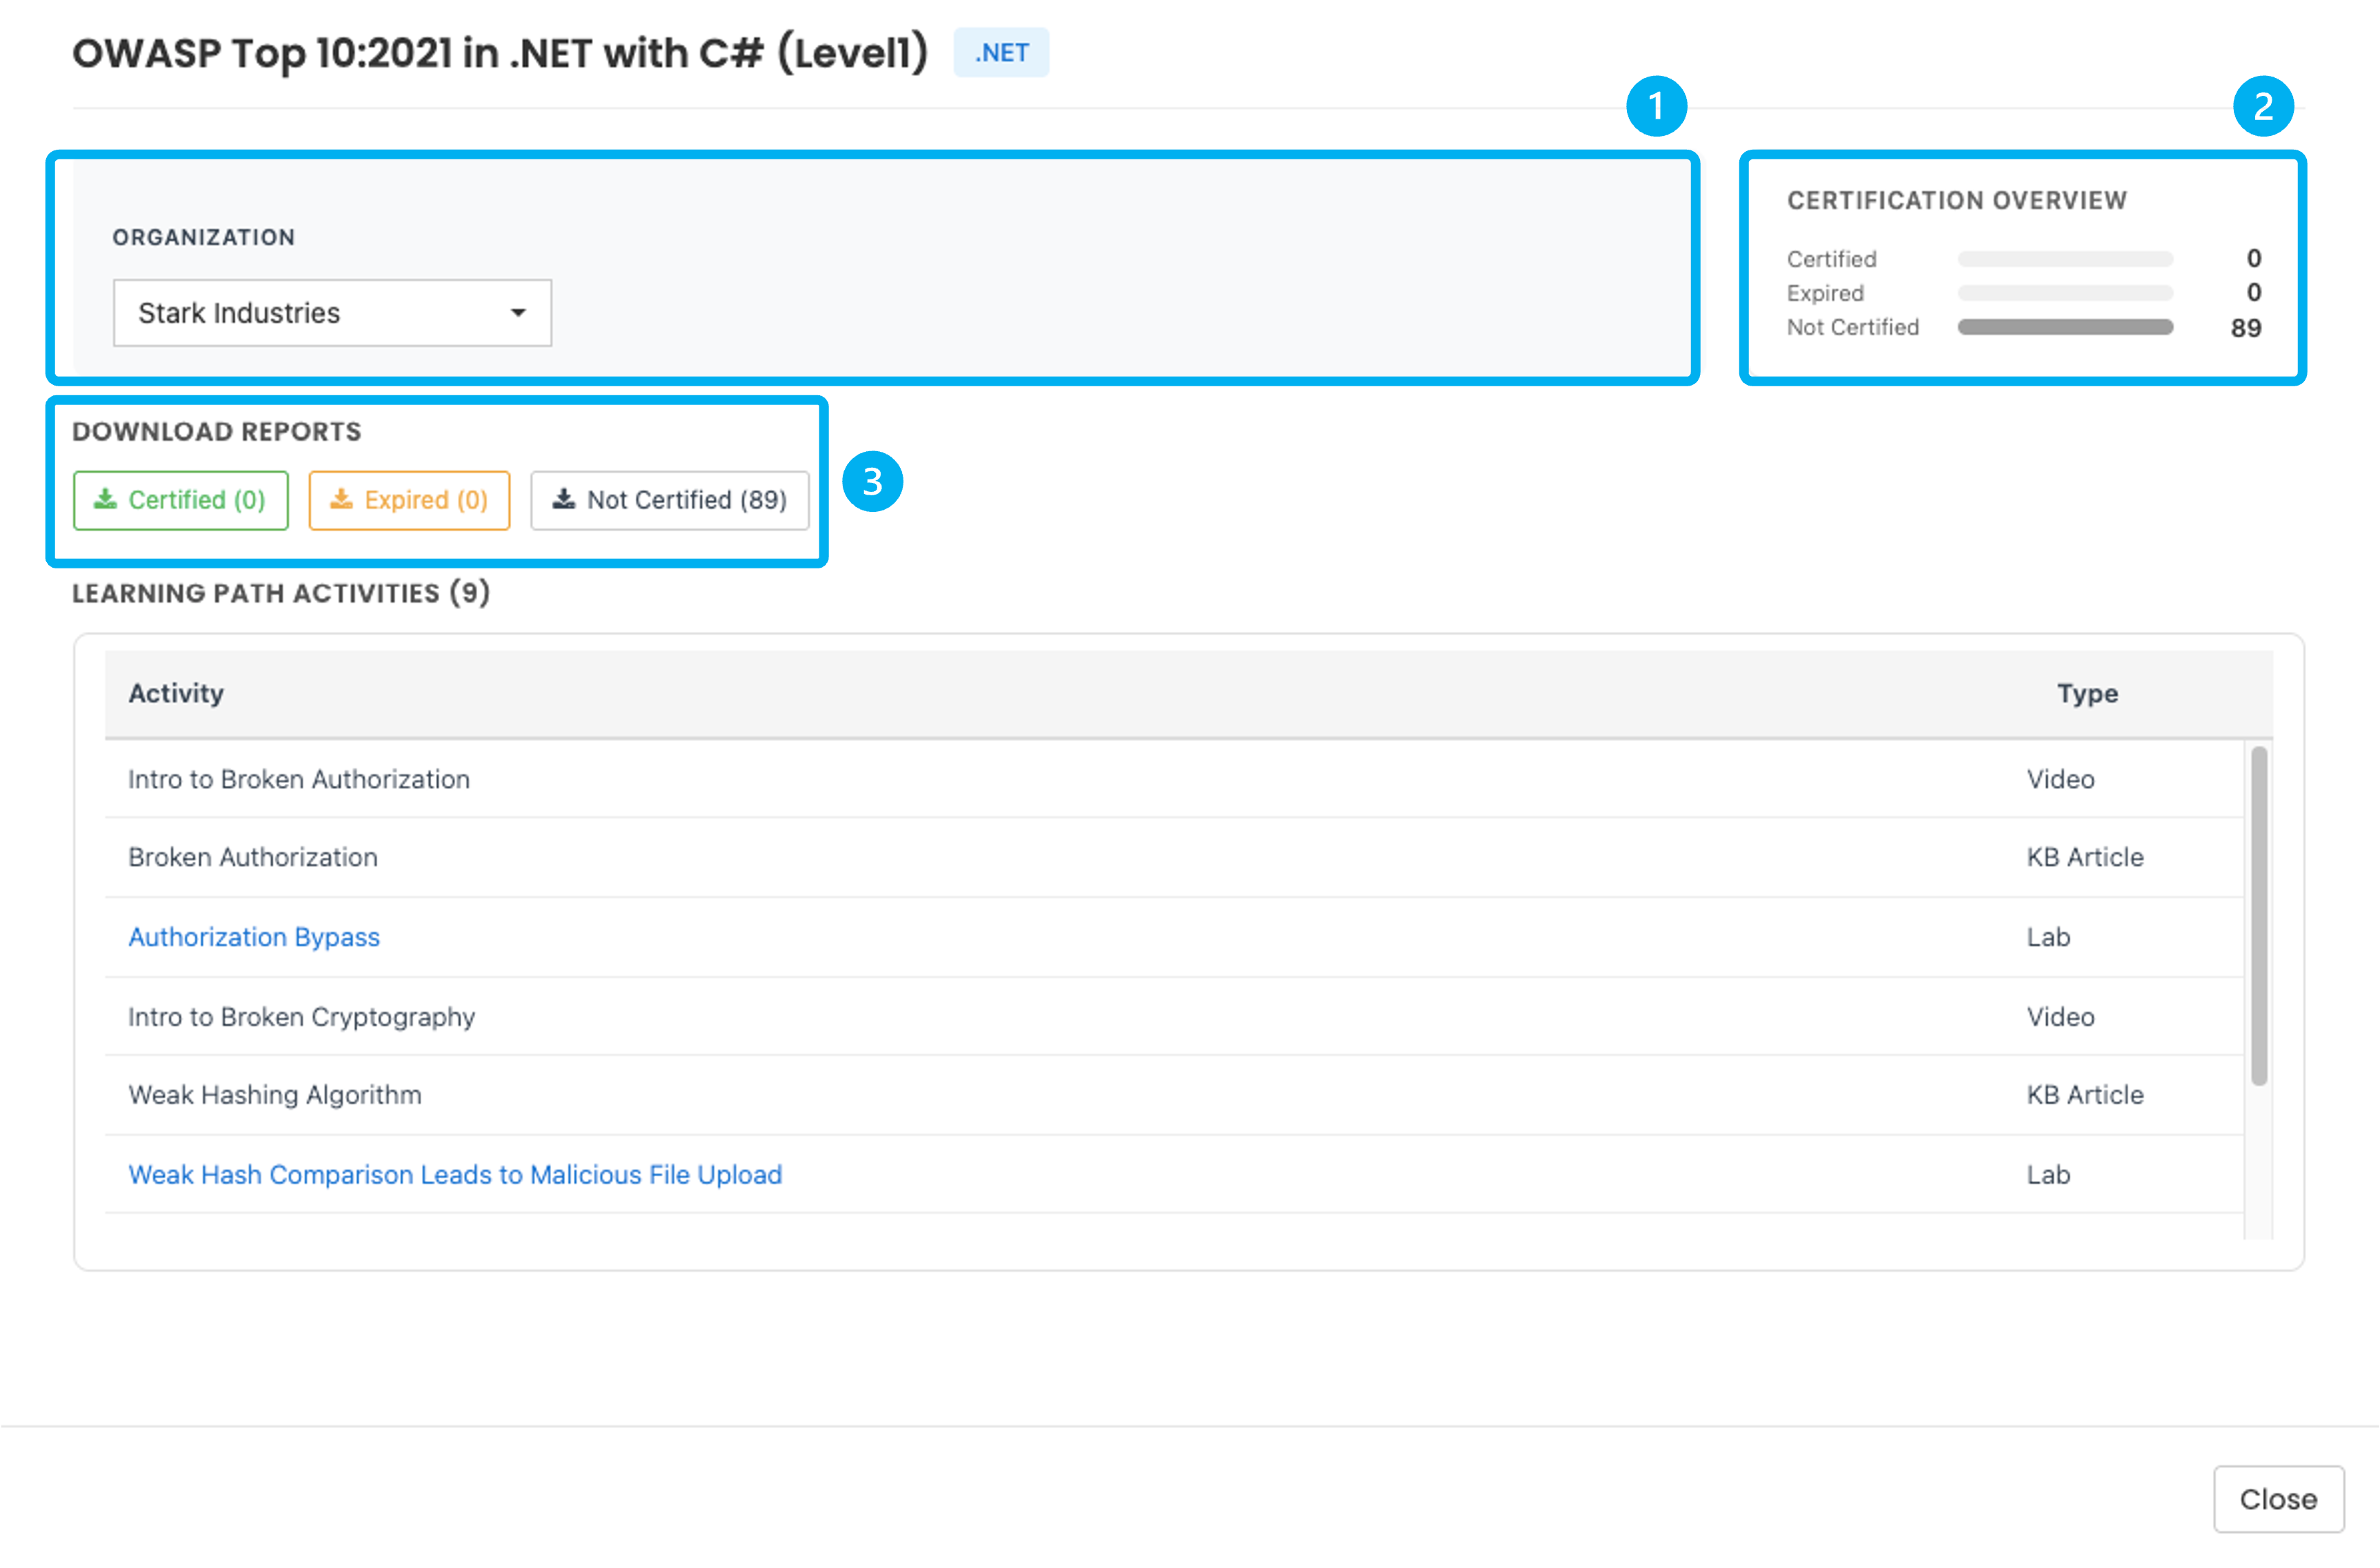Click the numbered callout 3 circle

coord(872,482)
